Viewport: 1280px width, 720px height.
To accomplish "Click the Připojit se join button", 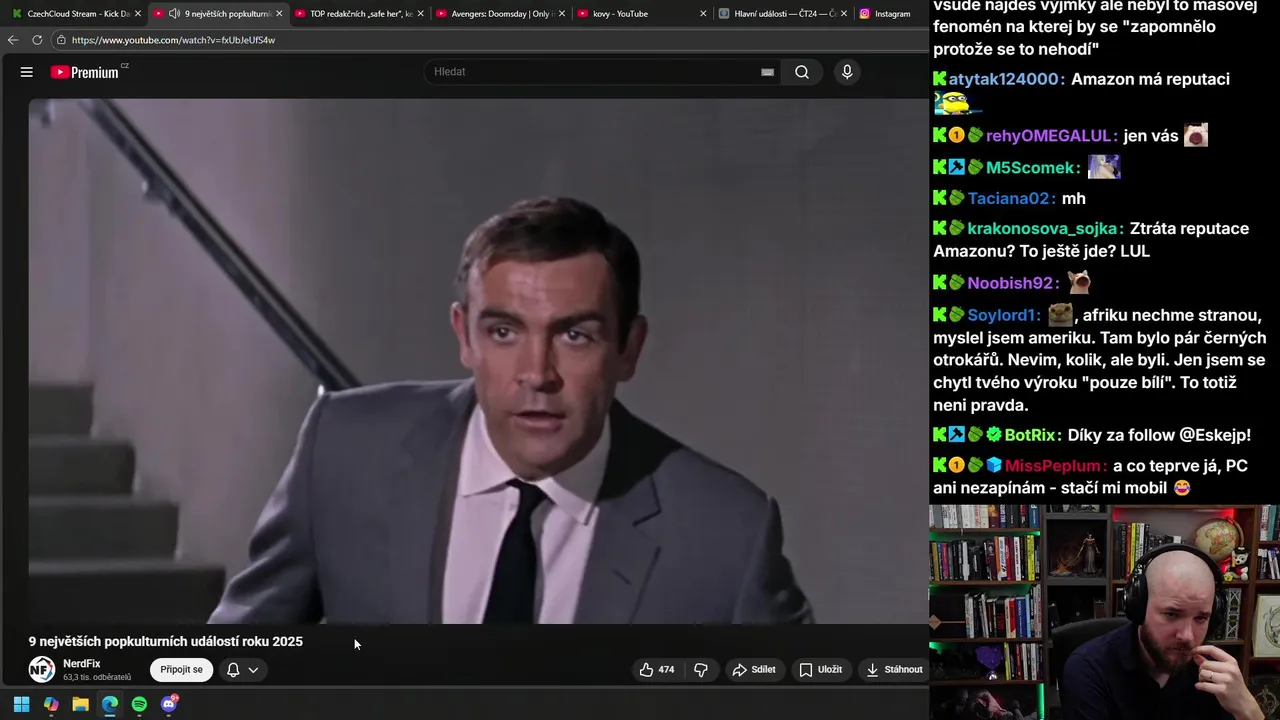I will click(182, 670).
